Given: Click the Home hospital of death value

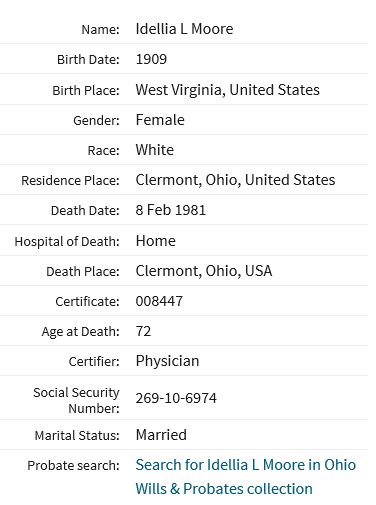Looking at the screenshot, I should (x=155, y=241).
